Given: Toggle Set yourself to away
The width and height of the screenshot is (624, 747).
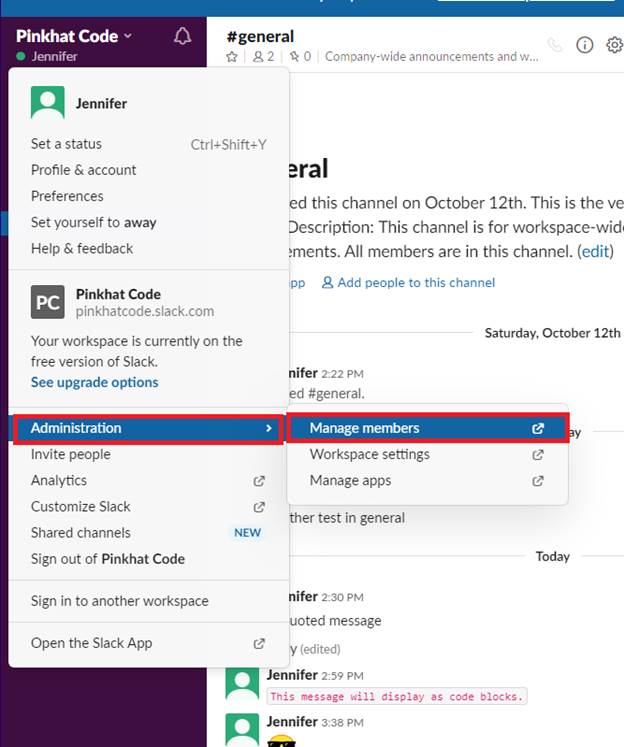Looking at the screenshot, I should pyautogui.click(x=93, y=222).
